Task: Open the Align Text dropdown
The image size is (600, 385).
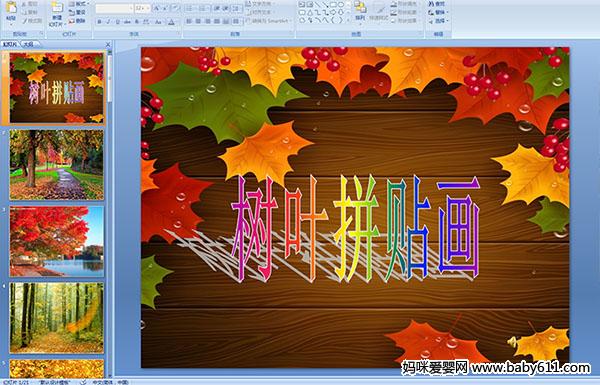Action: pyautogui.click(x=261, y=12)
